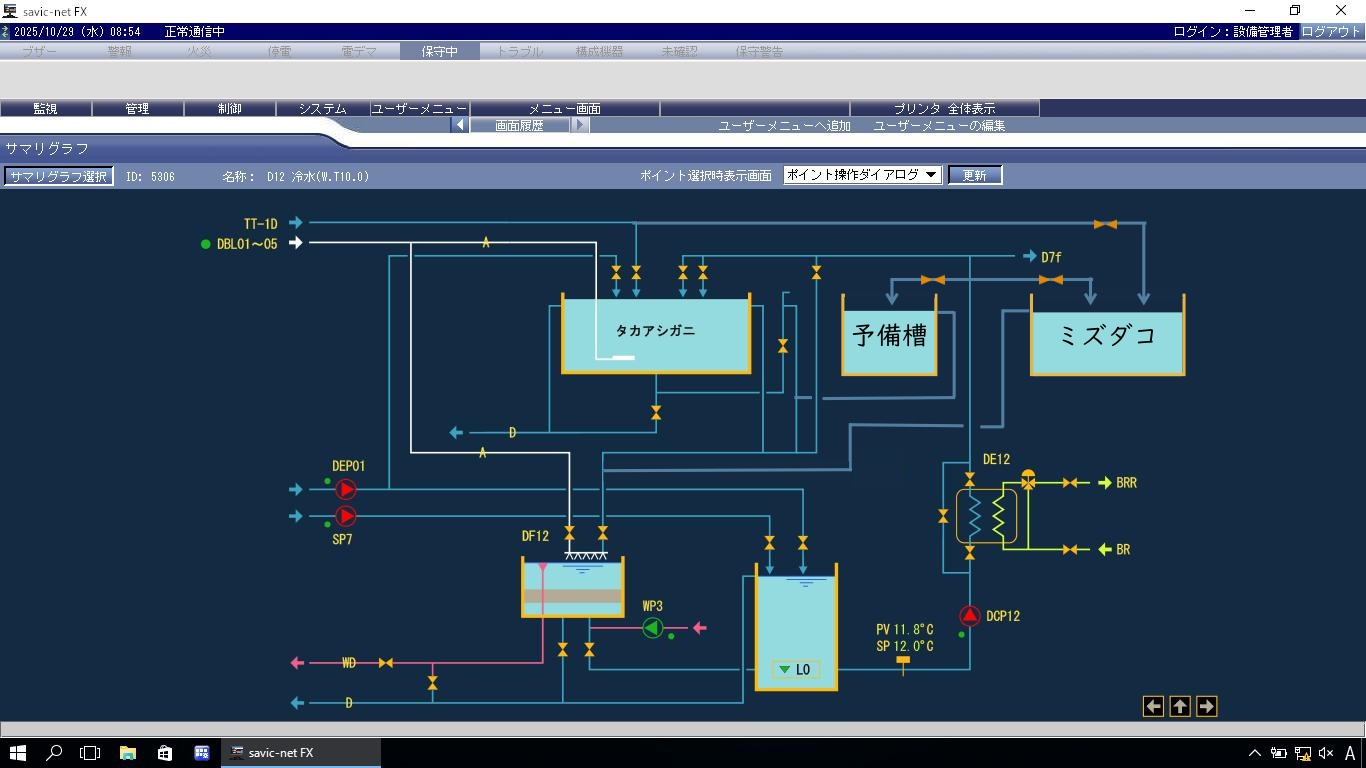Click the DE12 heat exchanger symbol
The width and height of the screenshot is (1366, 768).
point(986,516)
